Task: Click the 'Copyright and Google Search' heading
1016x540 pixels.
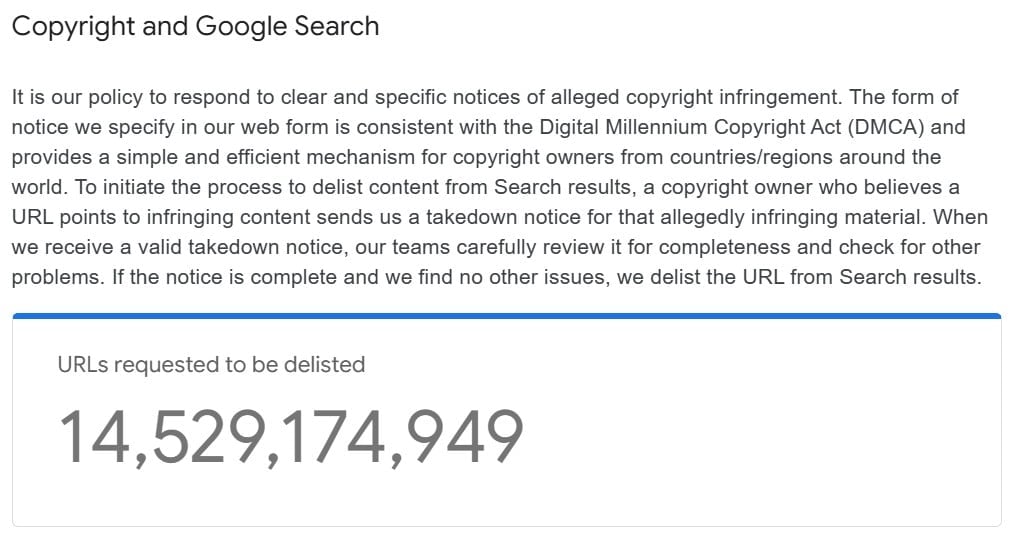Action: [x=195, y=27]
